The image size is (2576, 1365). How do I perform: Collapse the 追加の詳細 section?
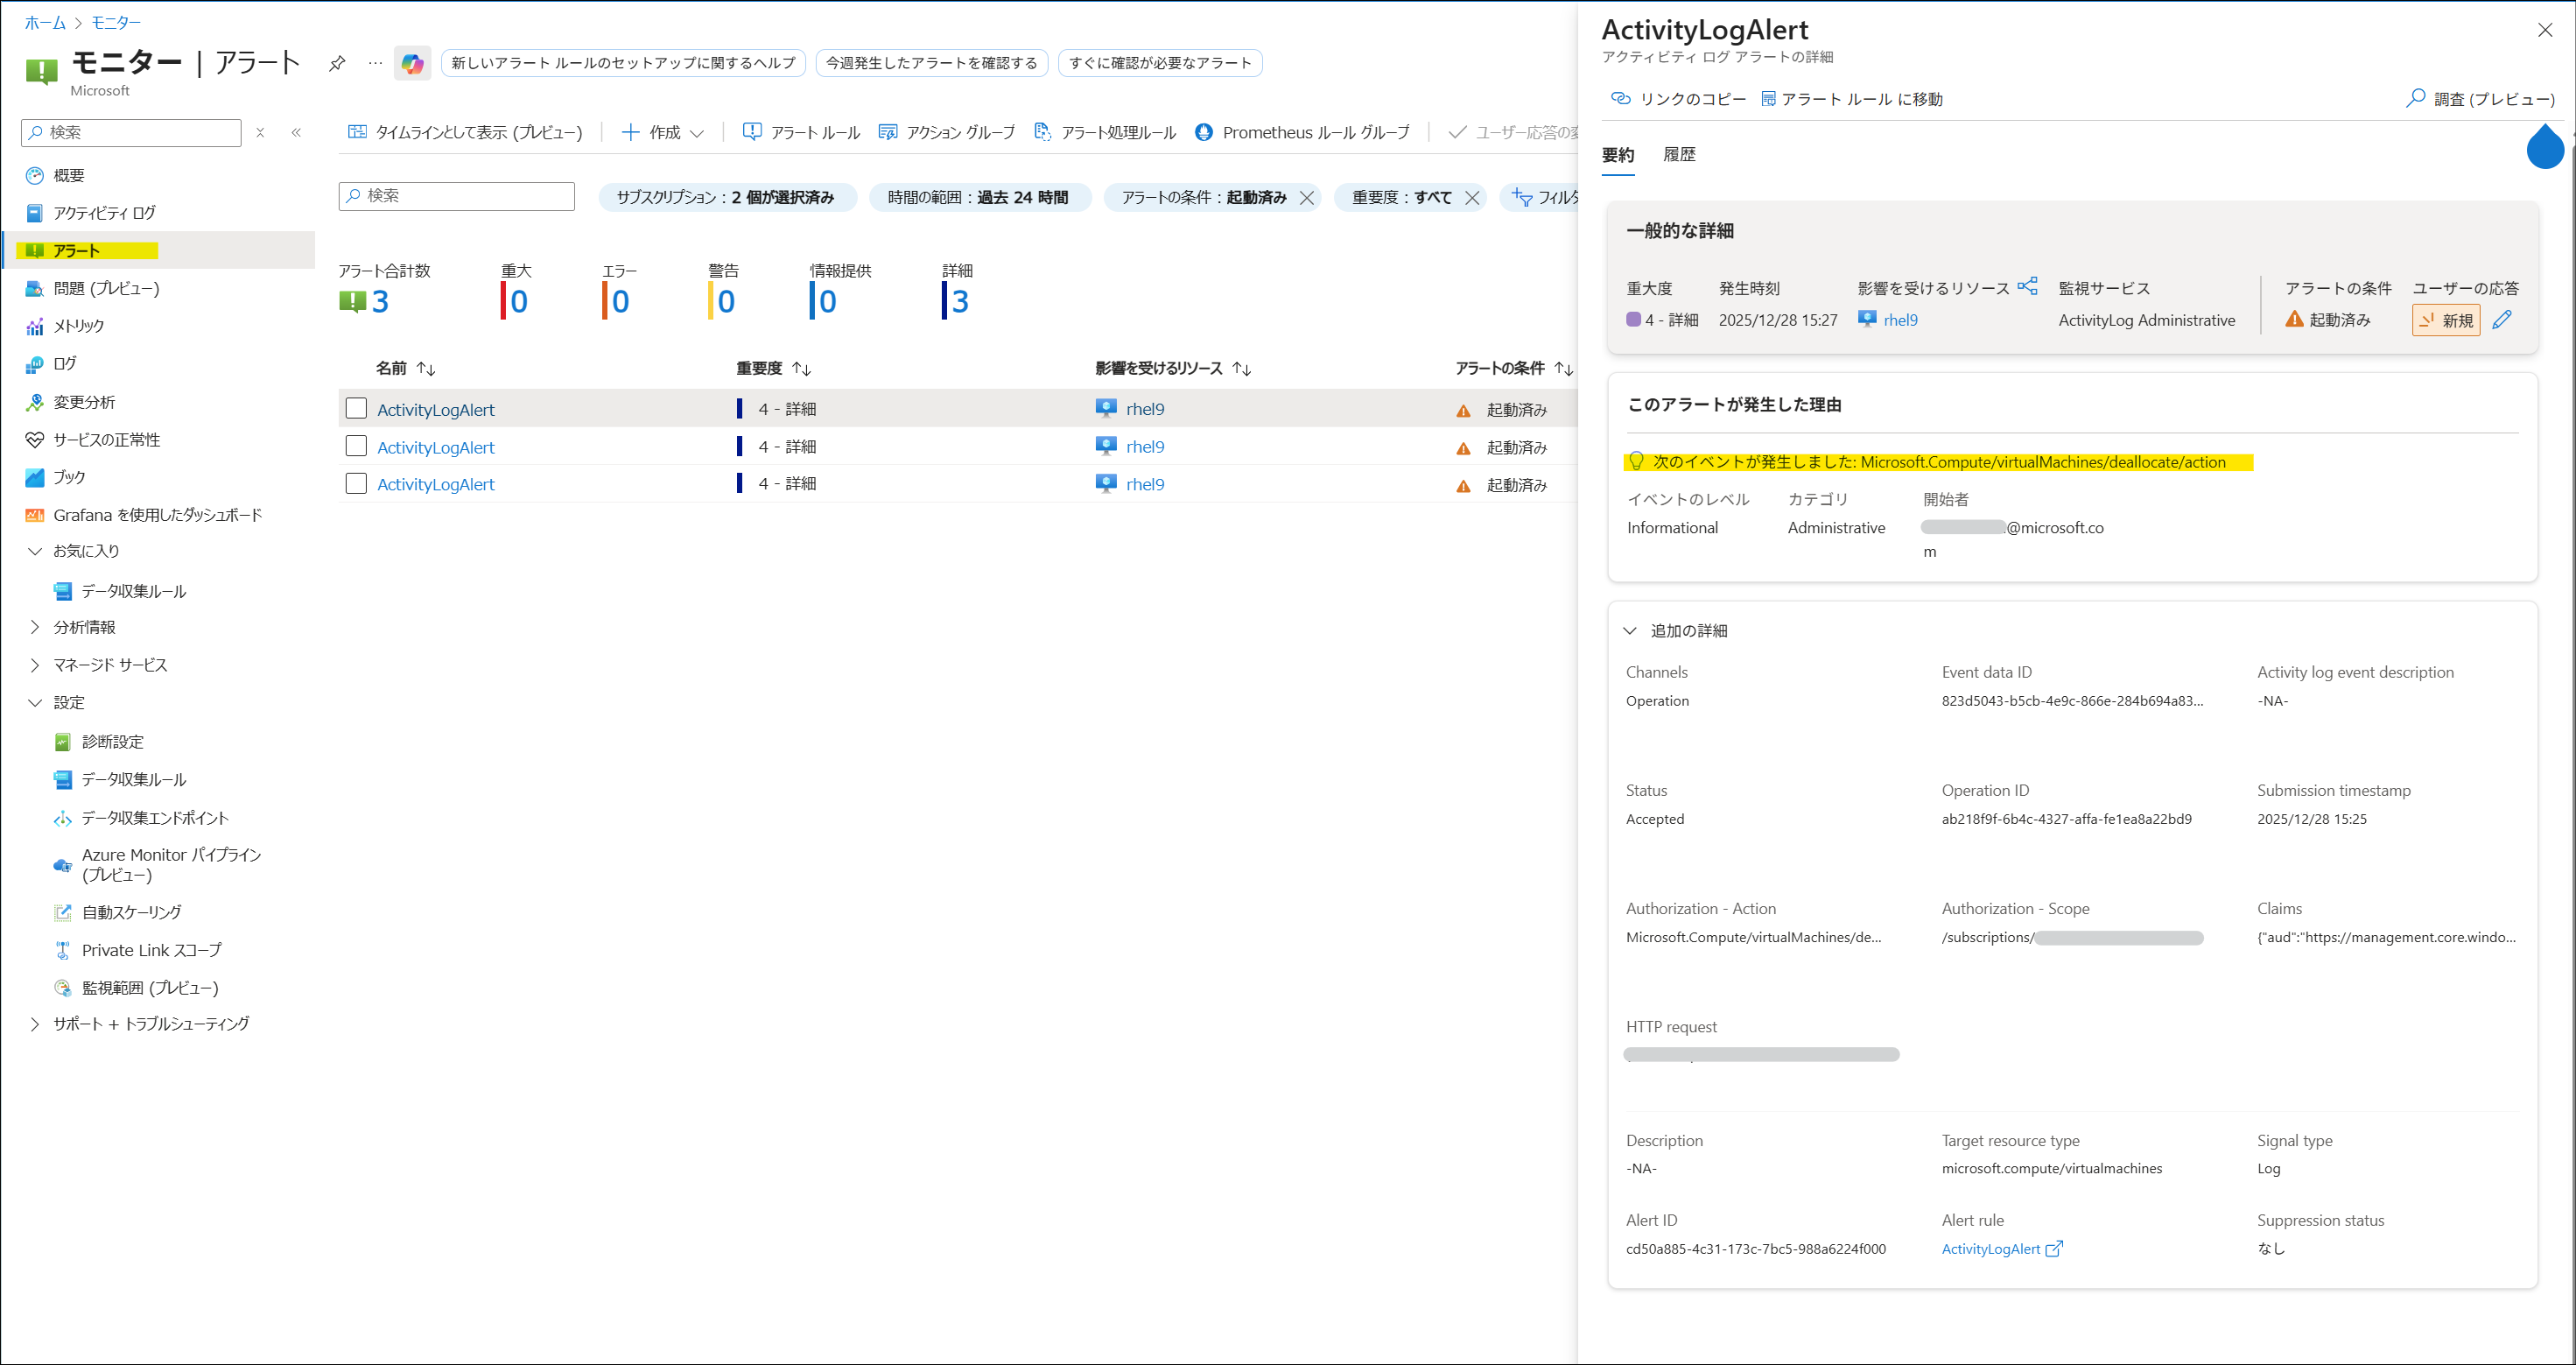1630,631
